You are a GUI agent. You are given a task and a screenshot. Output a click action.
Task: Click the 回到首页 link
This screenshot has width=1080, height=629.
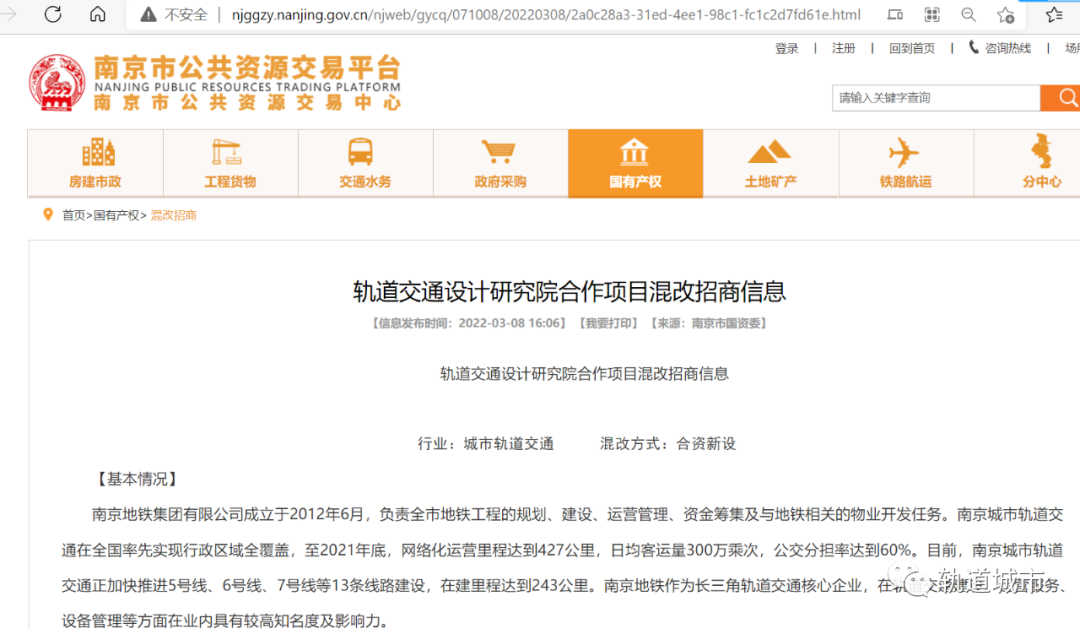click(x=912, y=48)
